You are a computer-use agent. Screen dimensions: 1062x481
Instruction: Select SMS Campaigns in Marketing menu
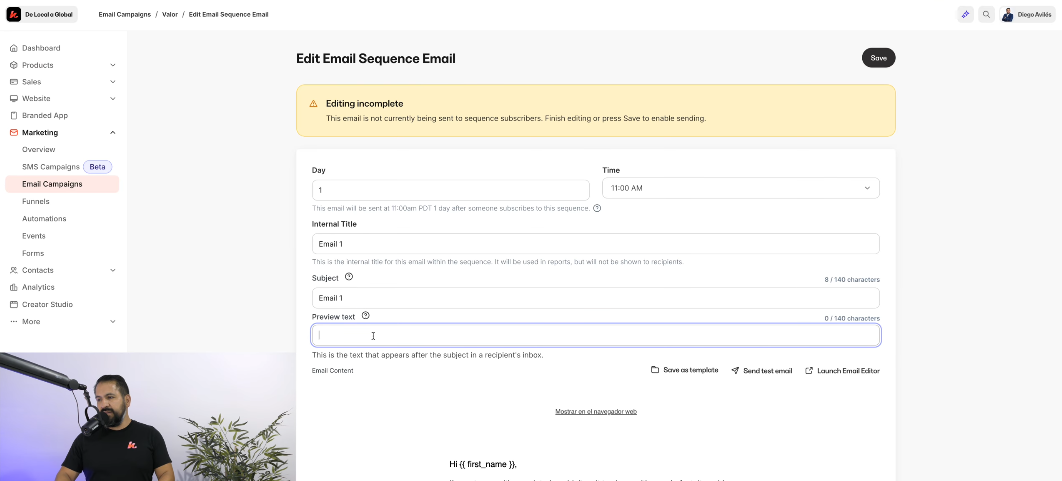click(50, 167)
